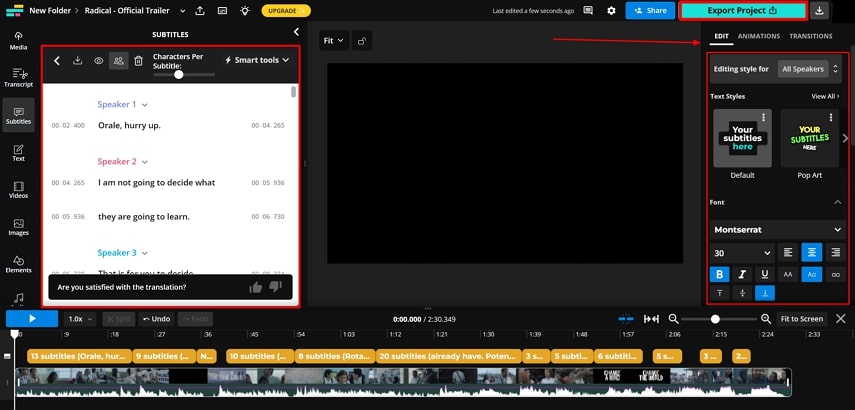
Task: Open font size 30 dropdown
Action: 742,253
